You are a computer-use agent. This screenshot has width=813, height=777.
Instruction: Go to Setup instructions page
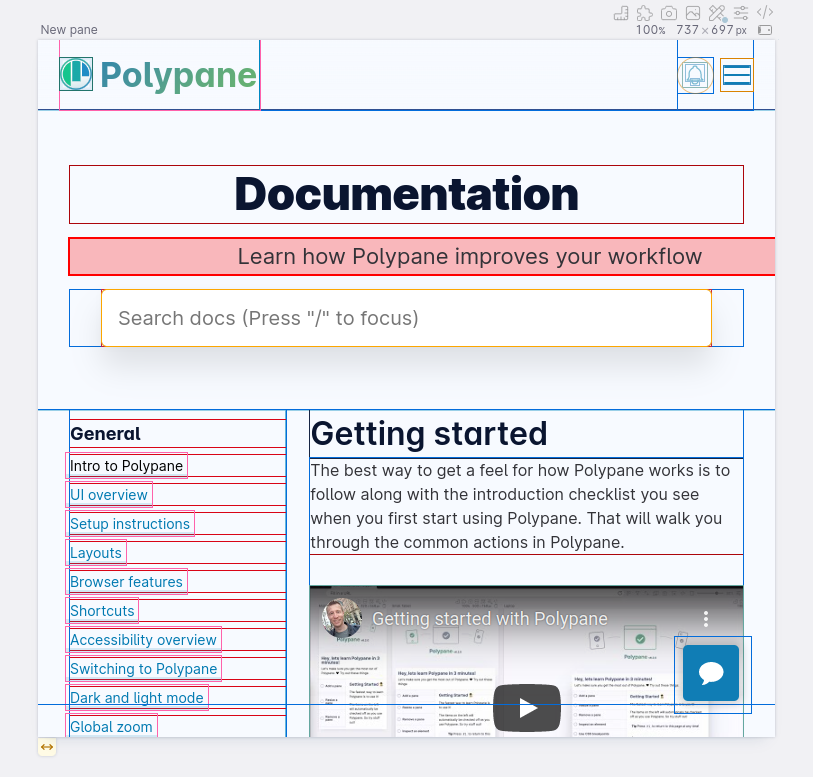click(130, 524)
